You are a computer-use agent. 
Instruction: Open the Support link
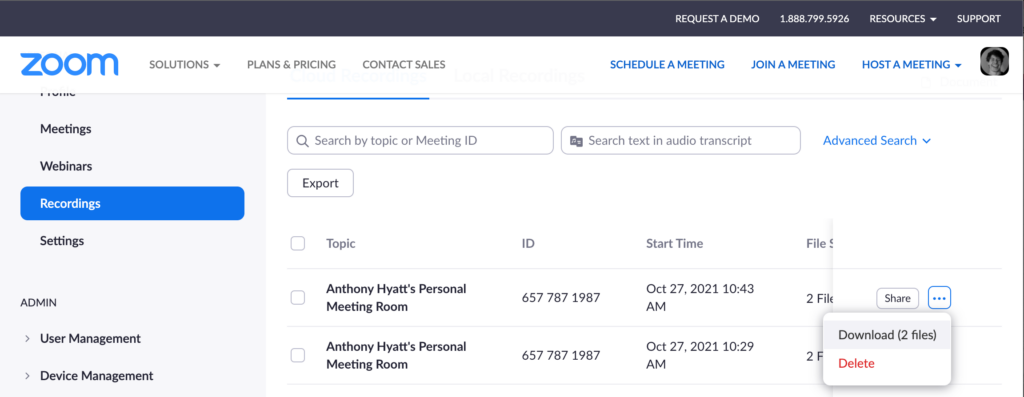pos(978,19)
